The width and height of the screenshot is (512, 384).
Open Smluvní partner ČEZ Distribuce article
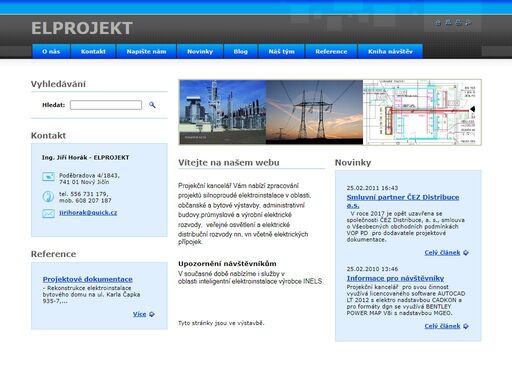(x=403, y=201)
